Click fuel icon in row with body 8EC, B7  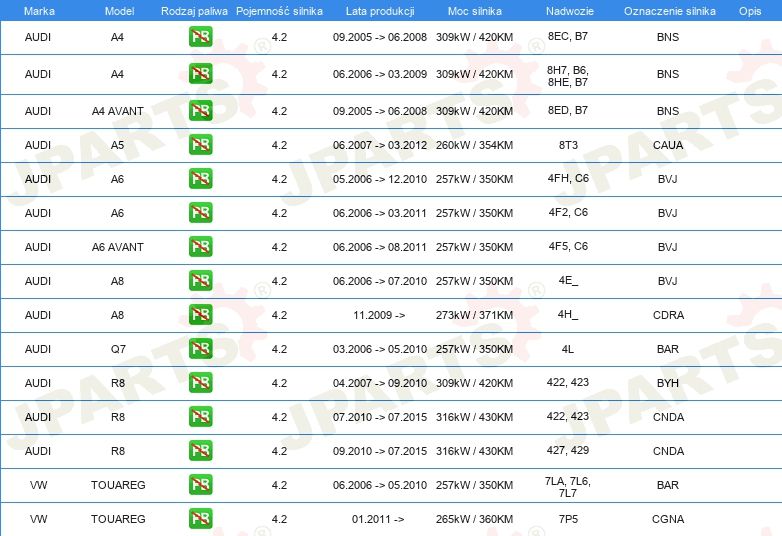[x=200, y=36]
